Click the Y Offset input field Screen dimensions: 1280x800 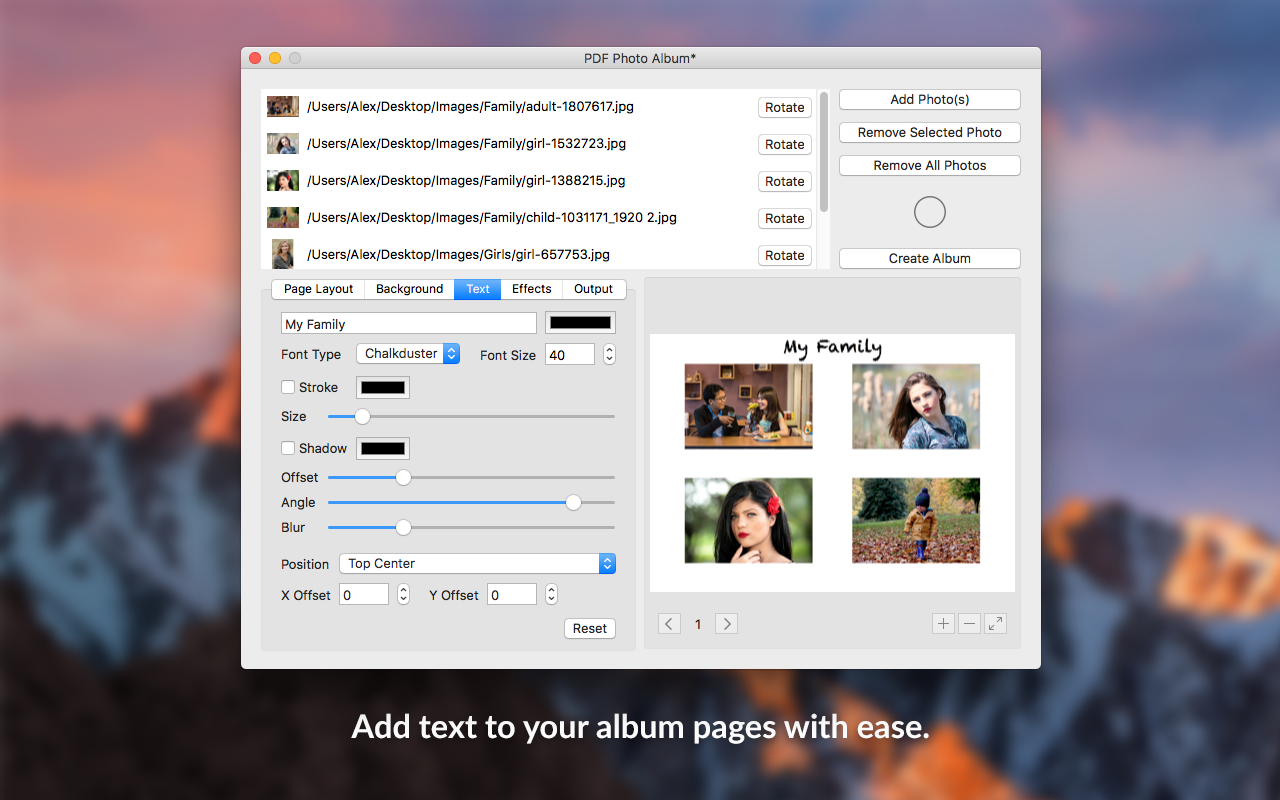tap(512, 595)
